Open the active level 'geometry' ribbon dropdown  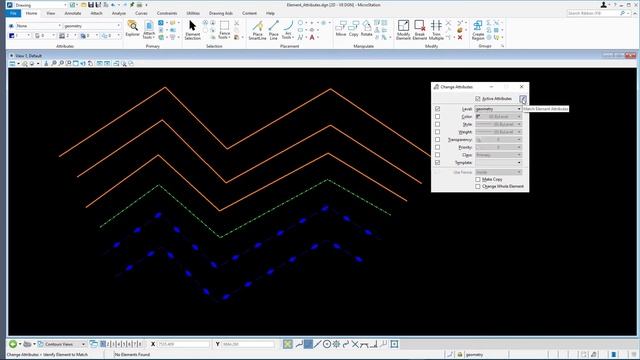[x=92, y=26]
